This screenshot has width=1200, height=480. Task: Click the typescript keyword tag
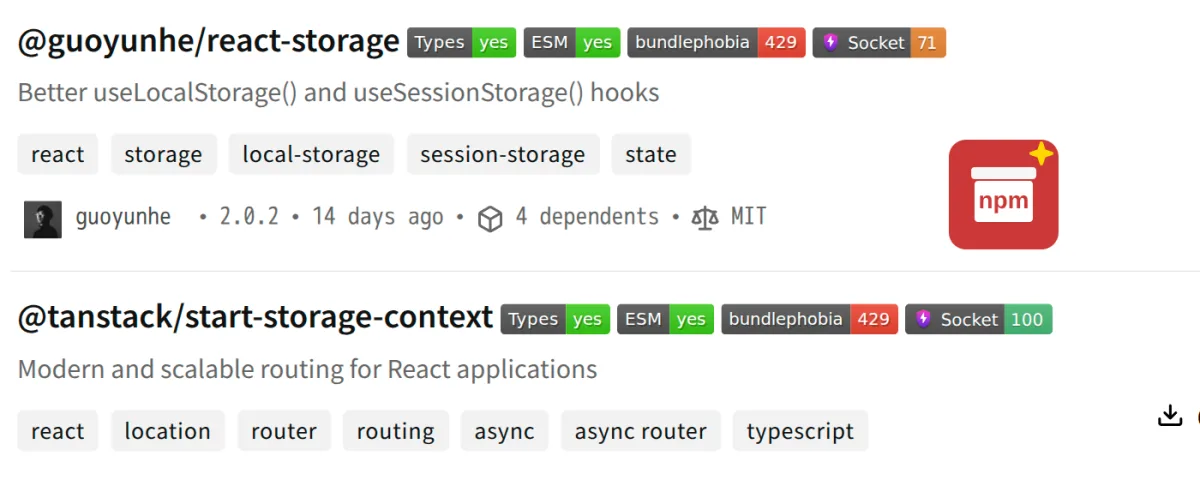click(x=800, y=431)
